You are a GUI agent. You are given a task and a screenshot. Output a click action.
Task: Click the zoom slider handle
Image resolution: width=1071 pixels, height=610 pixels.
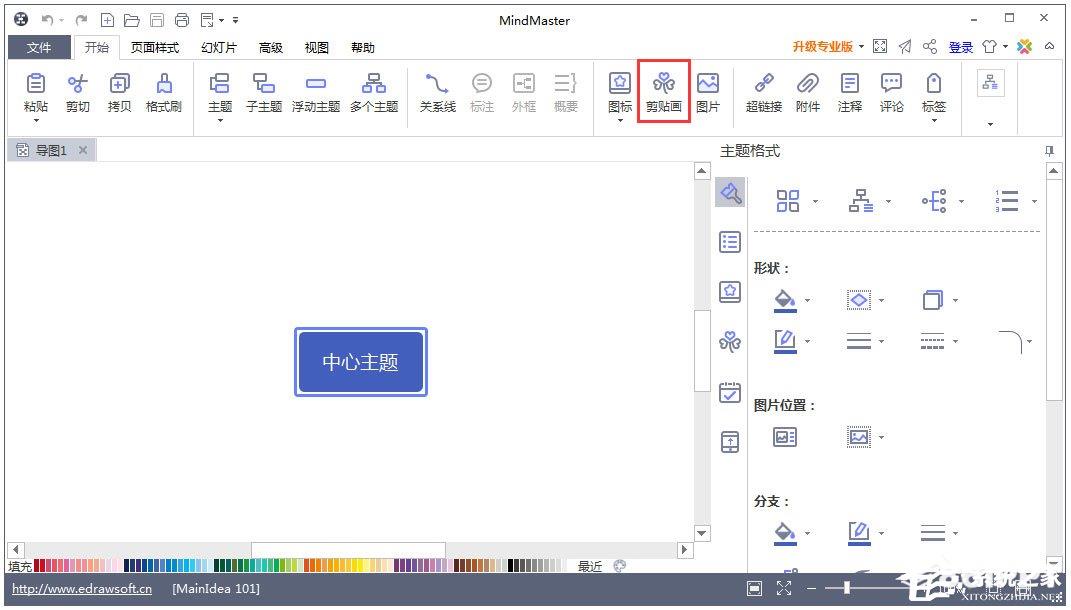pyautogui.click(x=847, y=587)
